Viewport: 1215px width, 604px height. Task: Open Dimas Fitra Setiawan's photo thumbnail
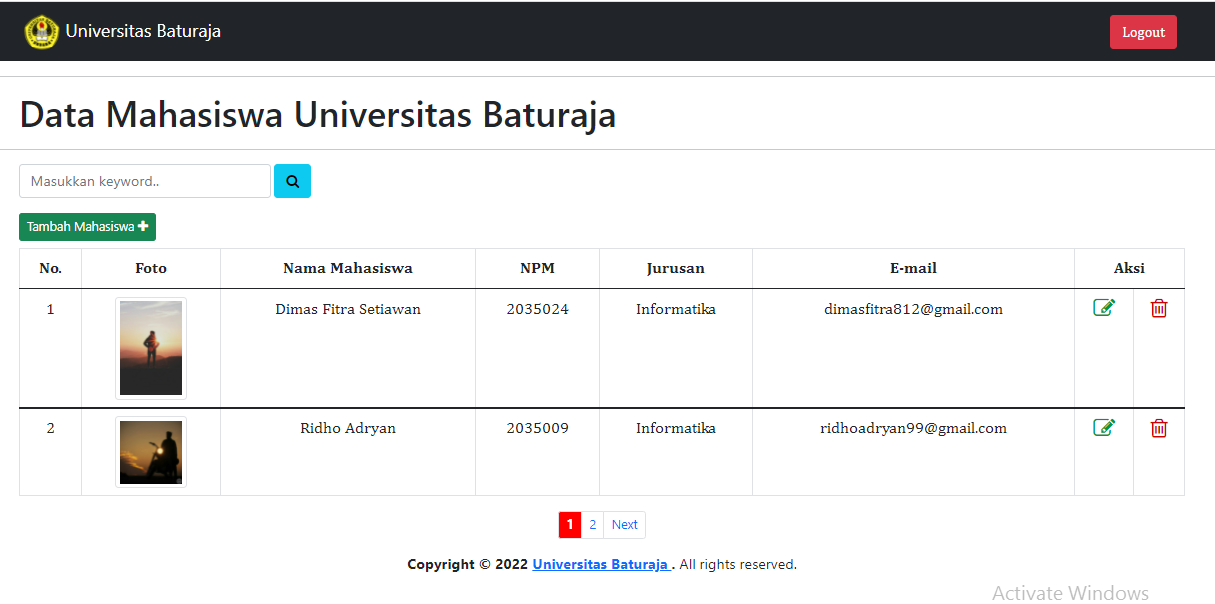coord(151,348)
